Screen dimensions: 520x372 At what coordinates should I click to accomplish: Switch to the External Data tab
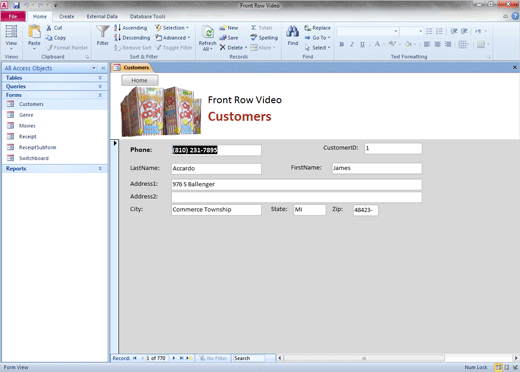coord(102,16)
